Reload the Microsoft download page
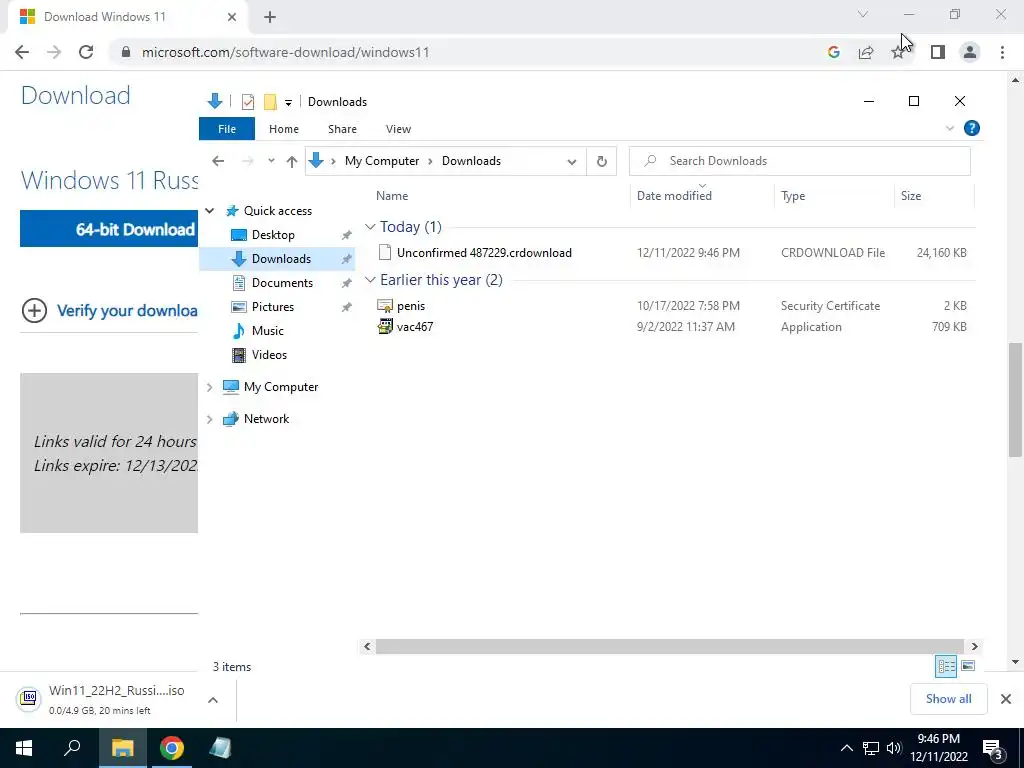1024x768 pixels. point(86,52)
